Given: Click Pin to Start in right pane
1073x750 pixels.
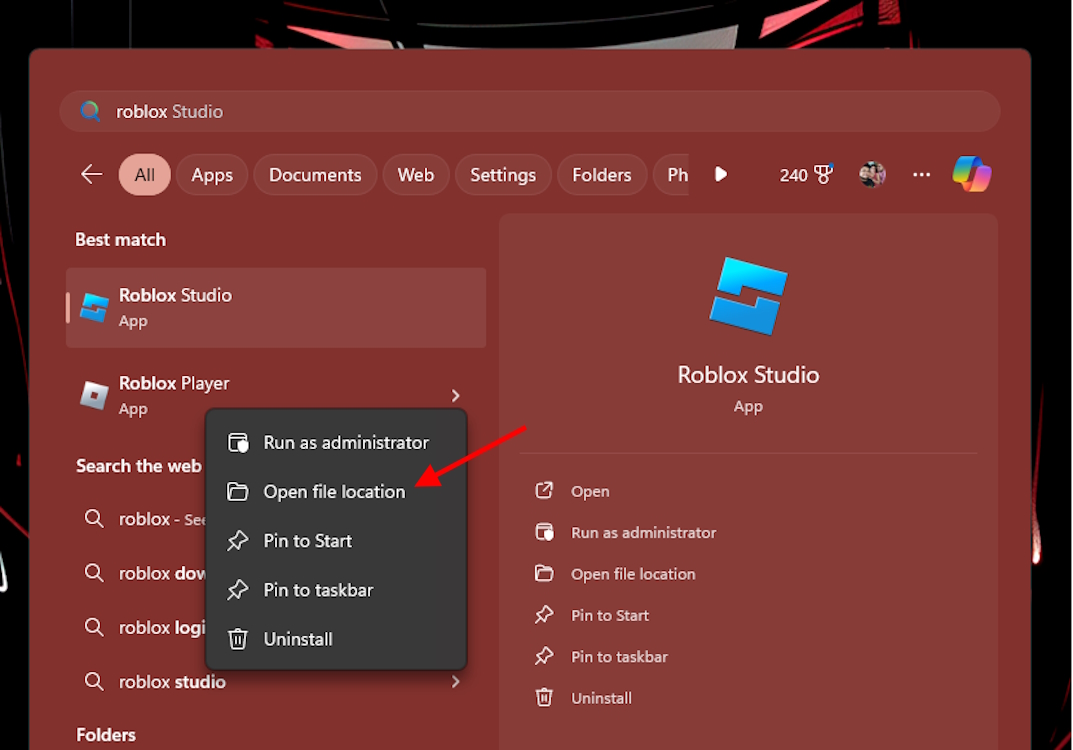Looking at the screenshot, I should point(610,616).
